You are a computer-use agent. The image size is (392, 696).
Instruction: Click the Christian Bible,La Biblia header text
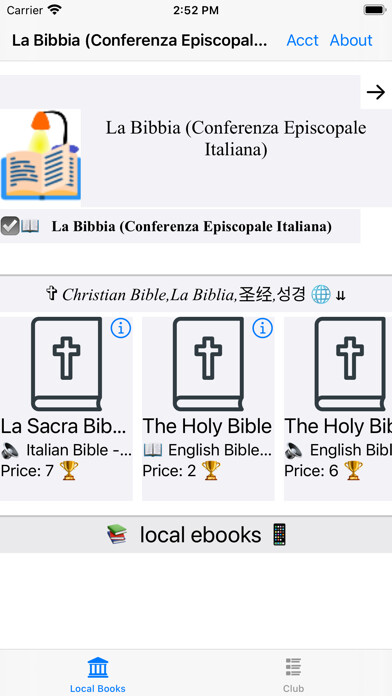(183, 294)
